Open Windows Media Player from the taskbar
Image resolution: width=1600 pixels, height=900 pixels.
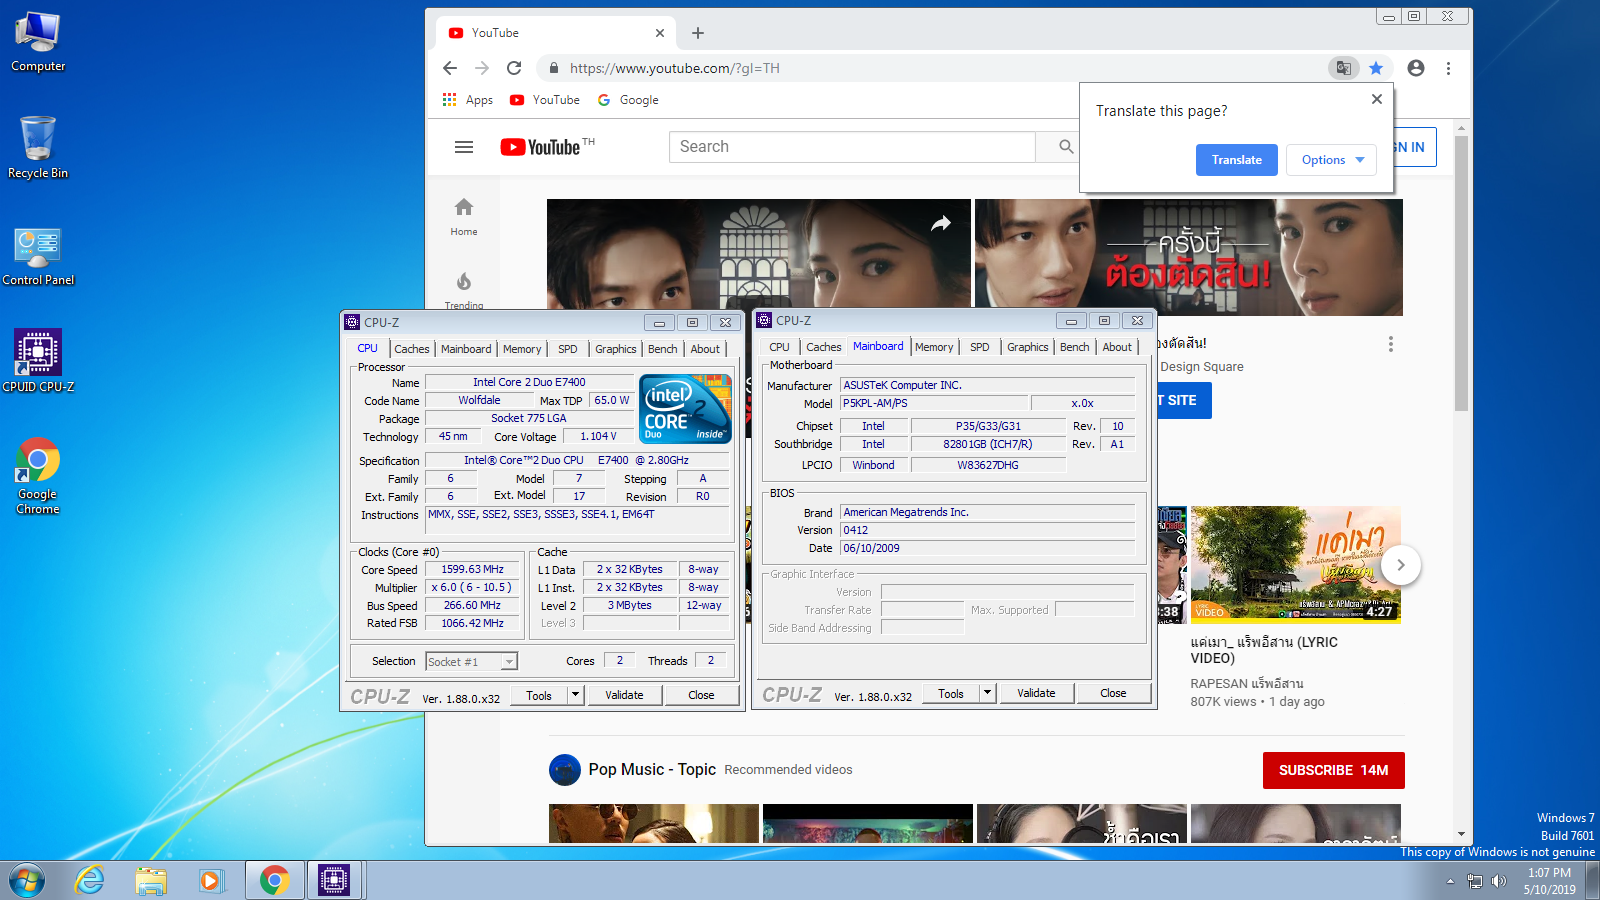tap(211, 881)
